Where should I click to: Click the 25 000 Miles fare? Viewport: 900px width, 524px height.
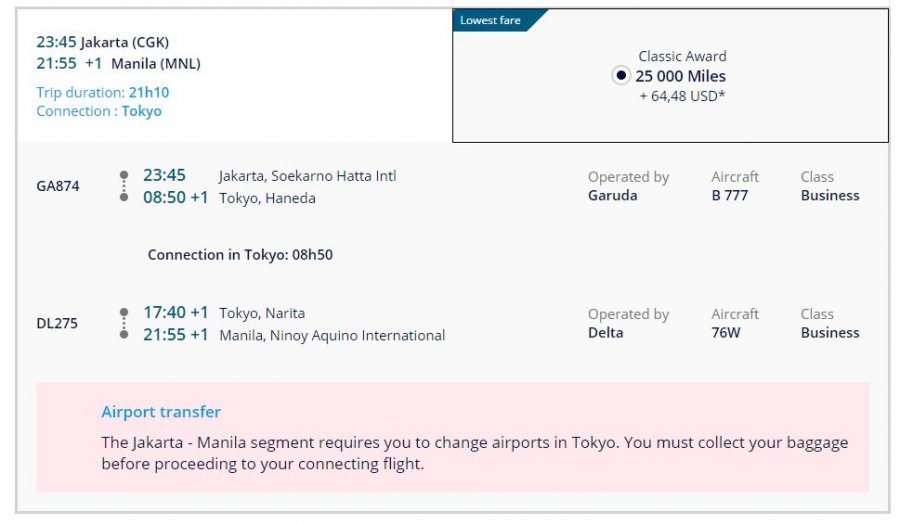pos(681,76)
